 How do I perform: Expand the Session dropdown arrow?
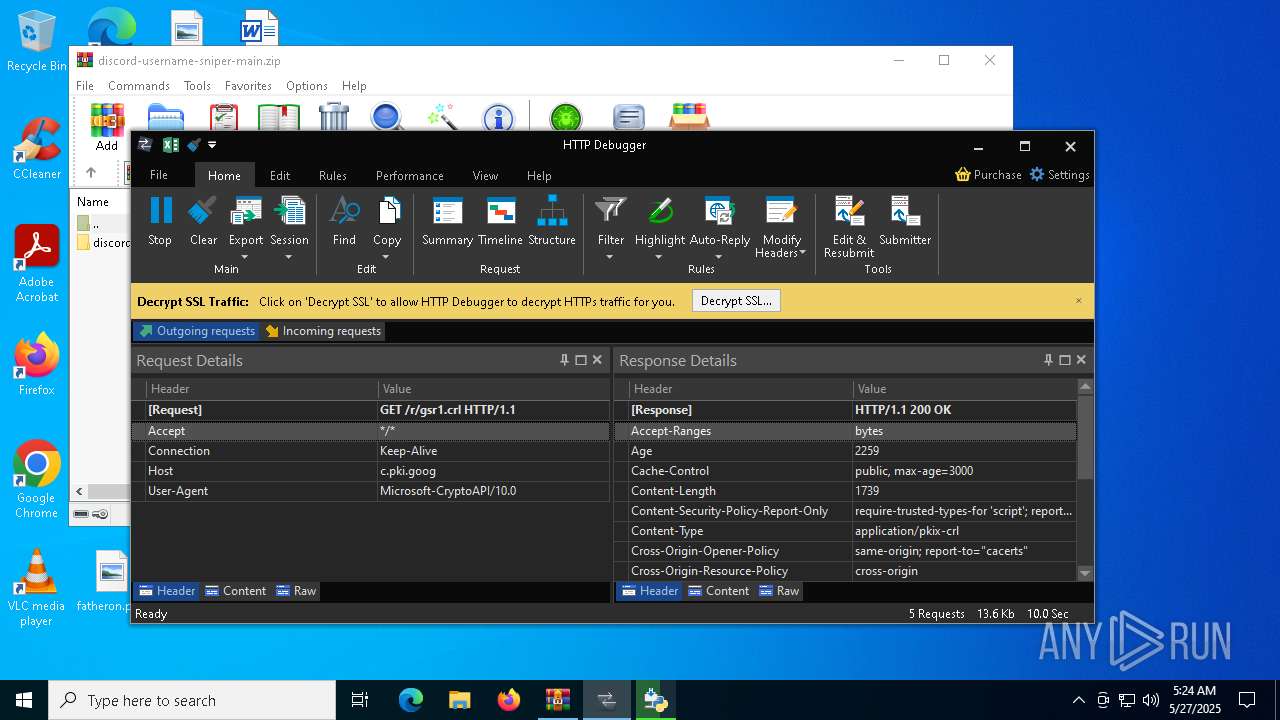coord(289,257)
